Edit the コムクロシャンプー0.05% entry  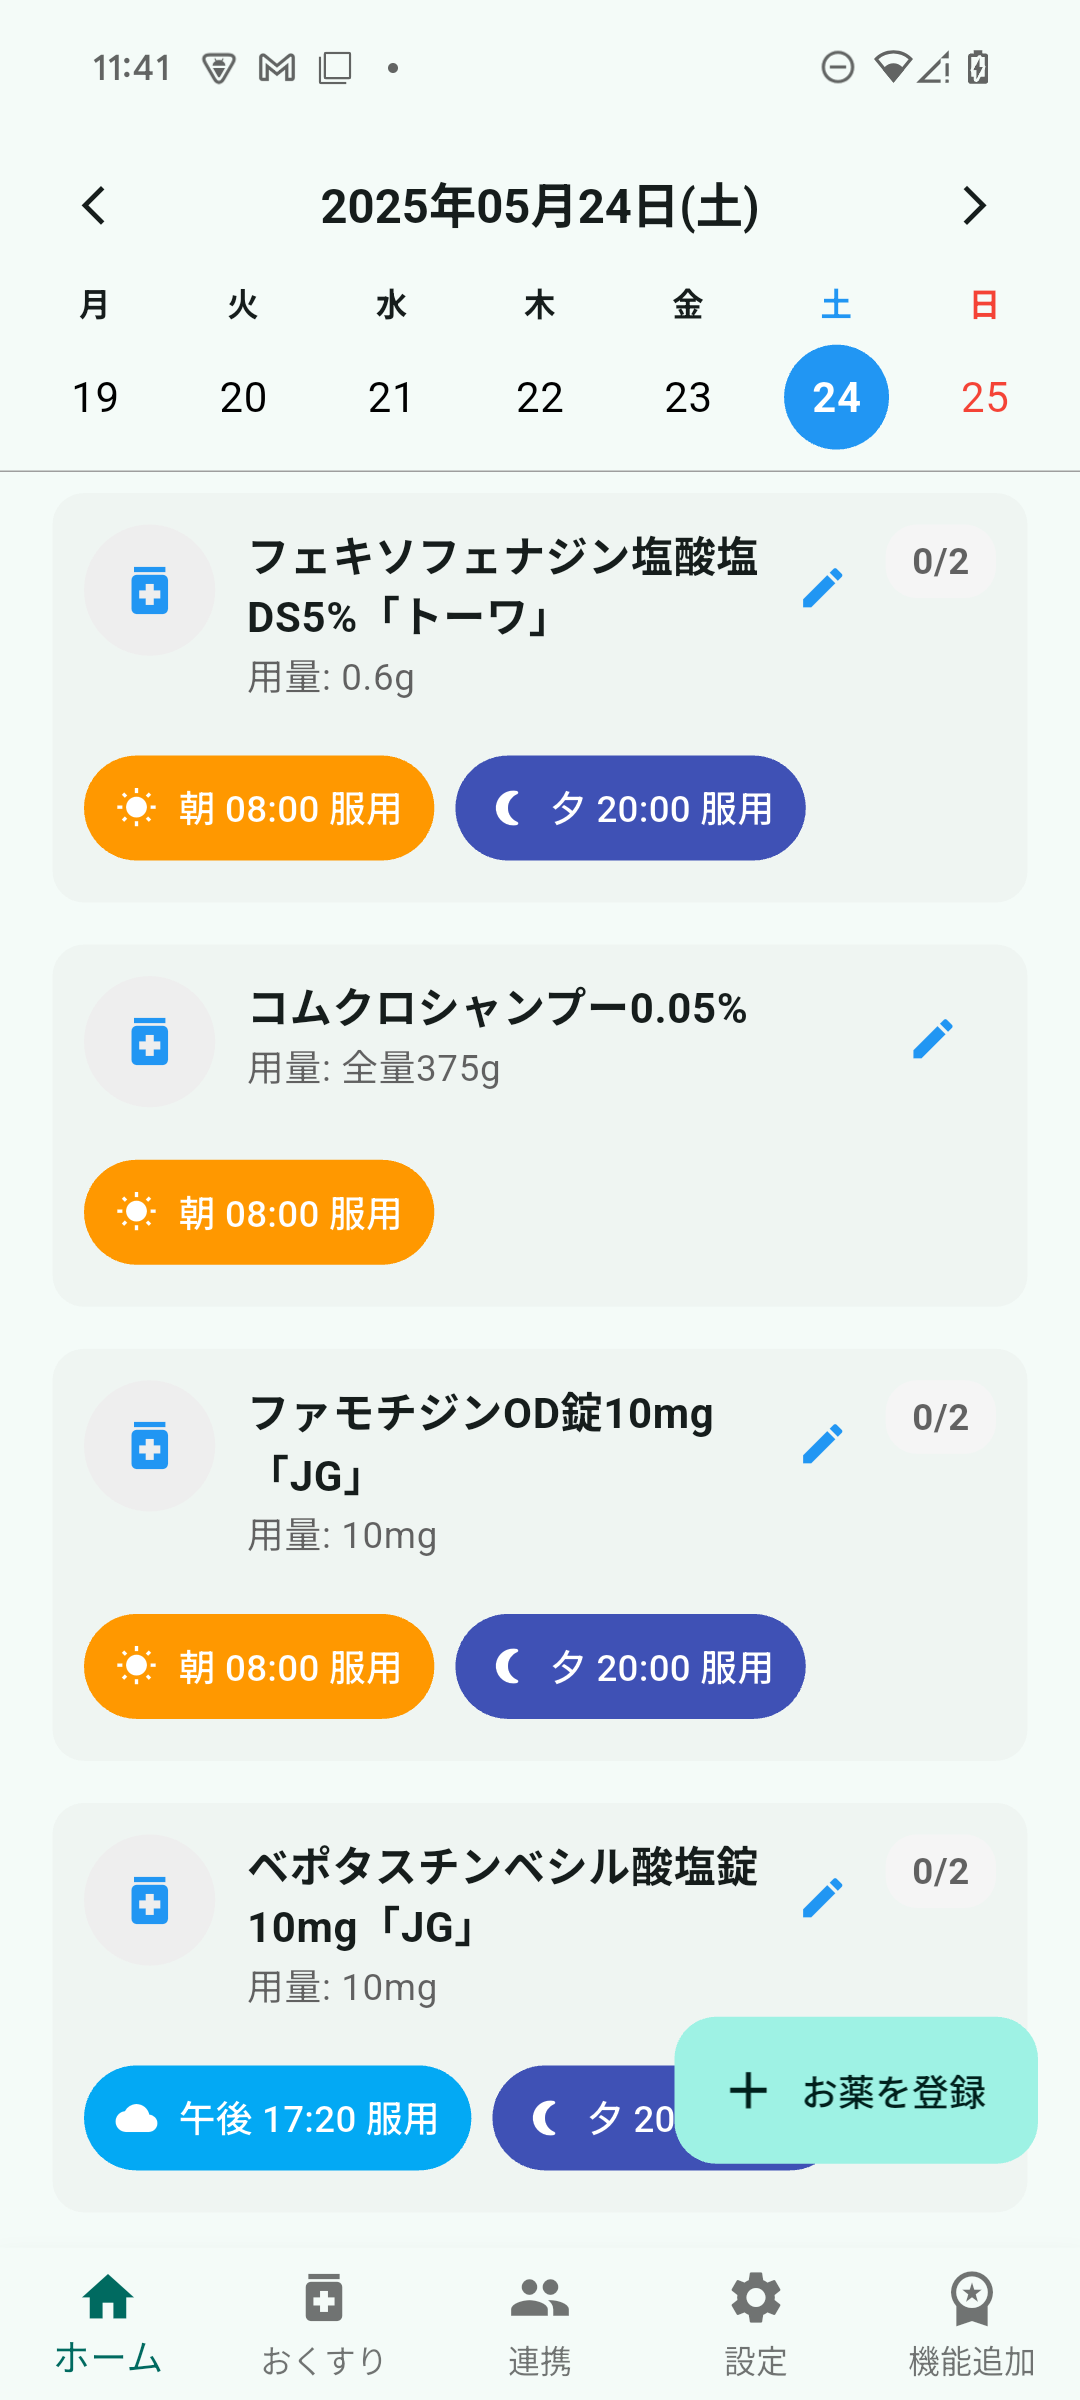coord(932,1039)
